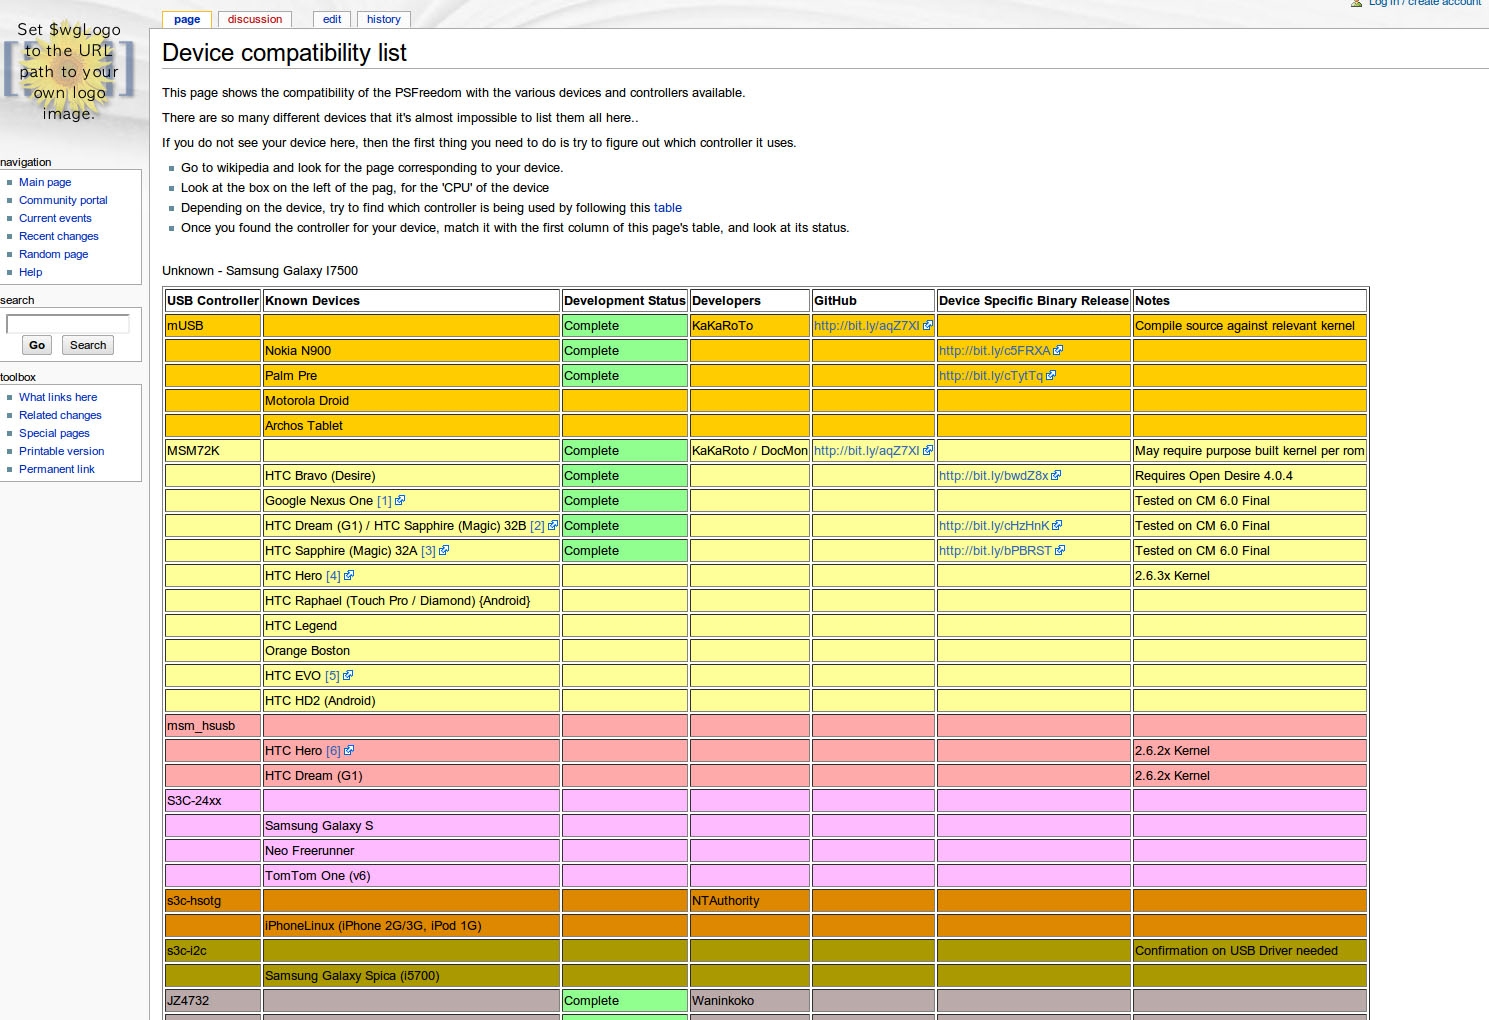This screenshot has width=1489, height=1020.
Task: Click the Permanent link
Action: pos(57,469)
